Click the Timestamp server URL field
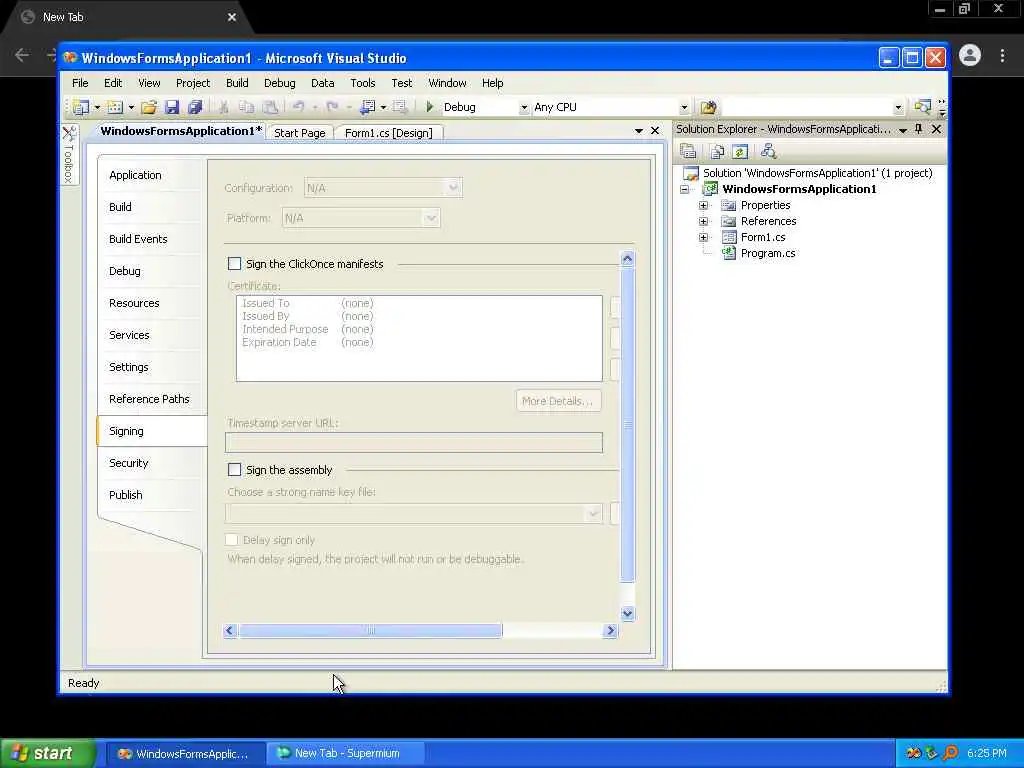The width and height of the screenshot is (1024, 768). pyautogui.click(x=413, y=443)
